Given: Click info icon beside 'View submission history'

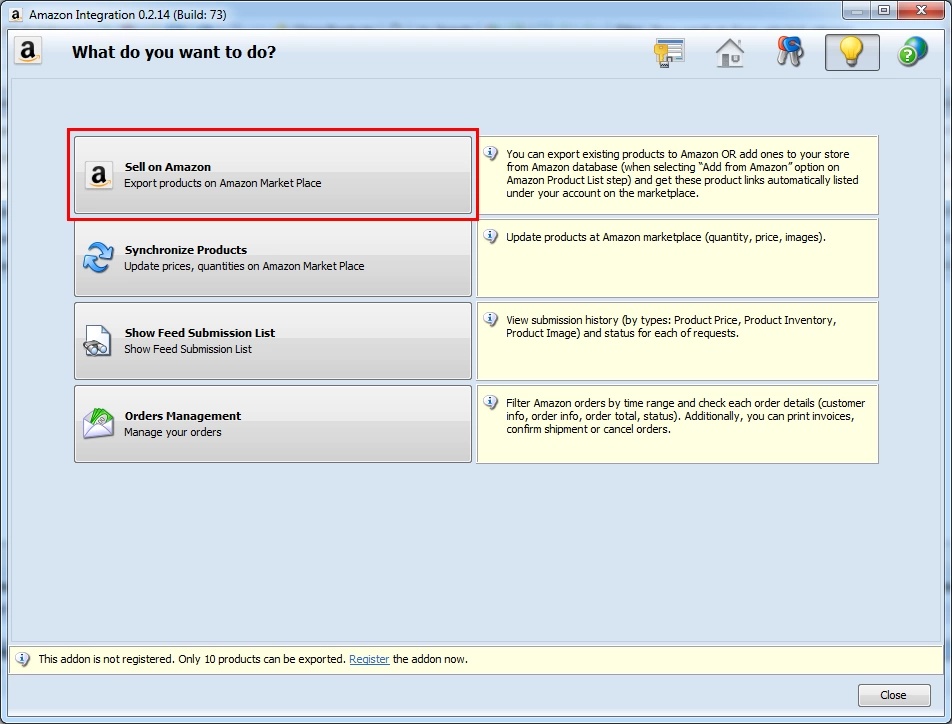Looking at the screenshot, I should click(x=491, y=319).
